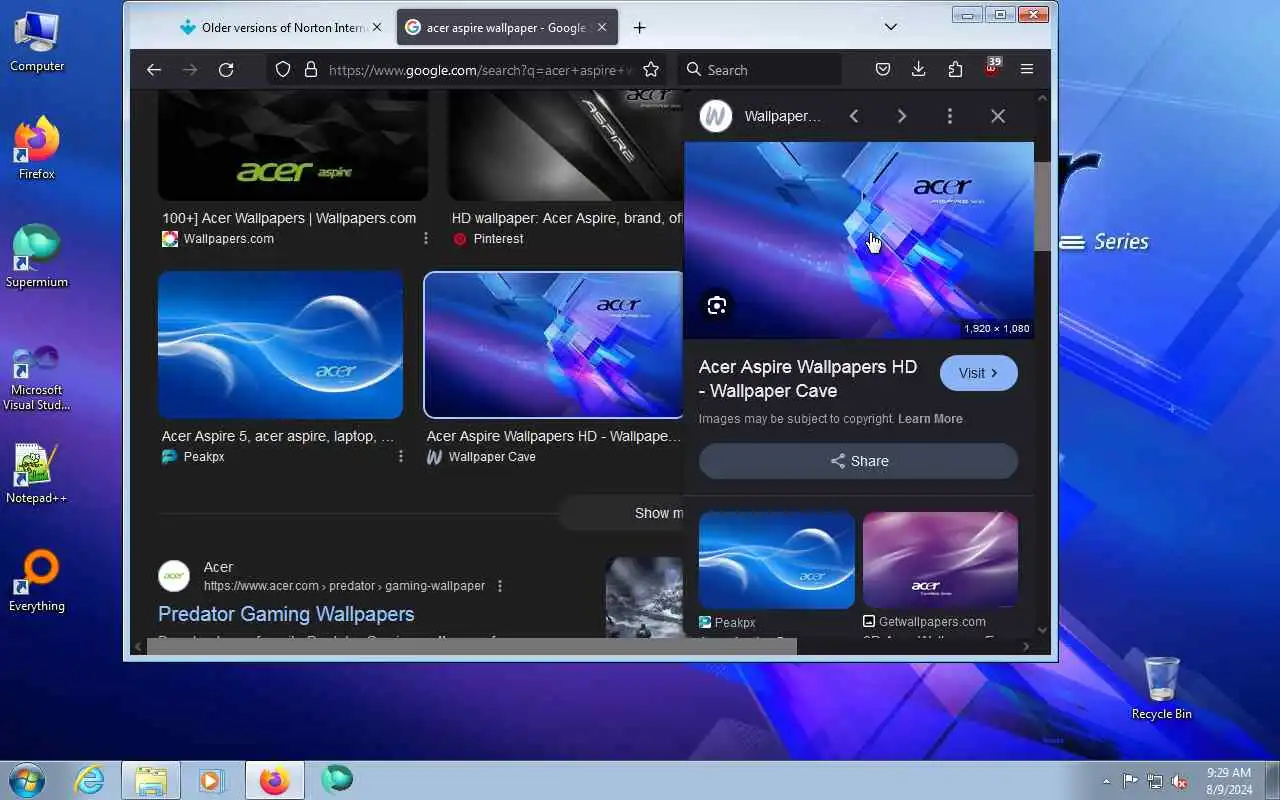Select the Recycle Bin icon
Viewport: 1280px width, 800px height.
pos(1161,688)
